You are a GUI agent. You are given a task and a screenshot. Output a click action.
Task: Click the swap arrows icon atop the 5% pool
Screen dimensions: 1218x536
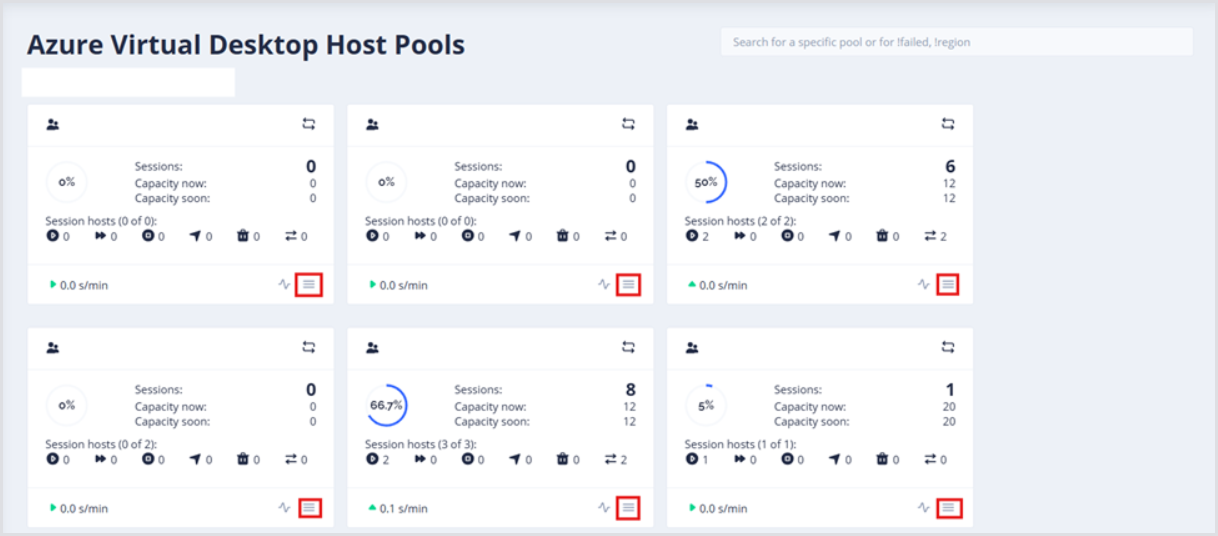[x=948, y=347]
